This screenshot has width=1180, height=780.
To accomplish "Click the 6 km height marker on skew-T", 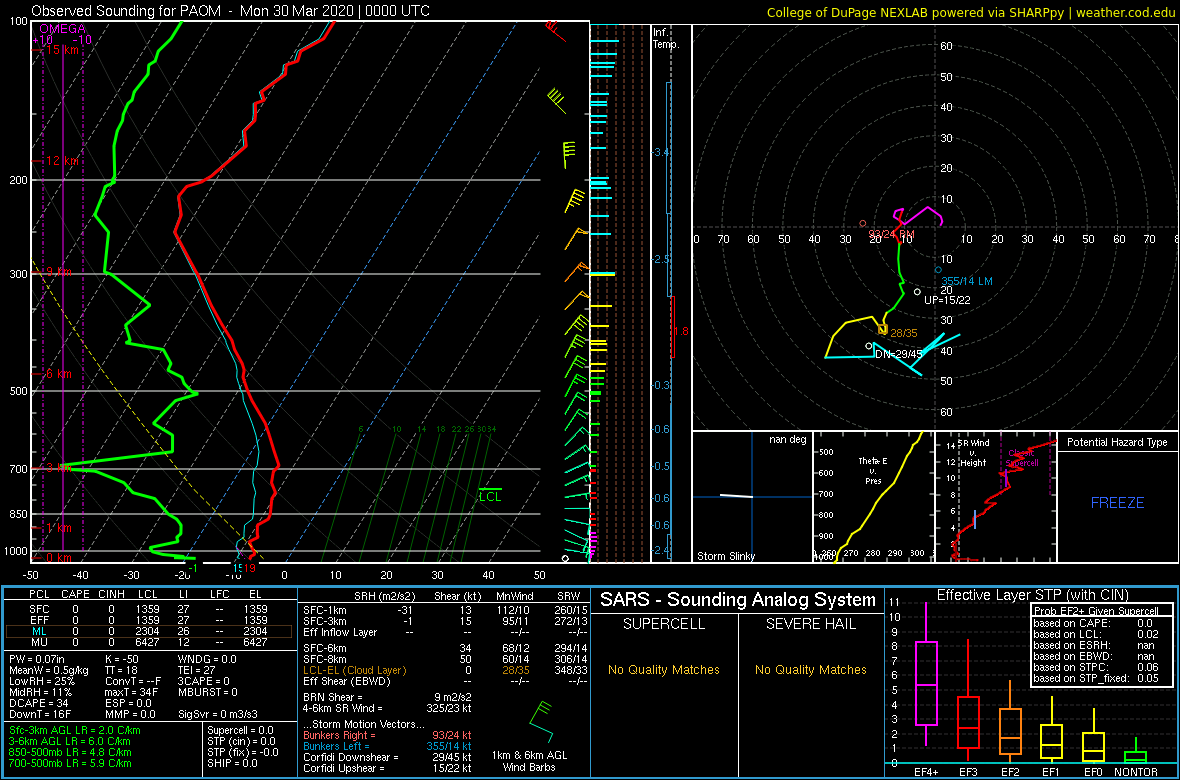I will coord(58,374).
